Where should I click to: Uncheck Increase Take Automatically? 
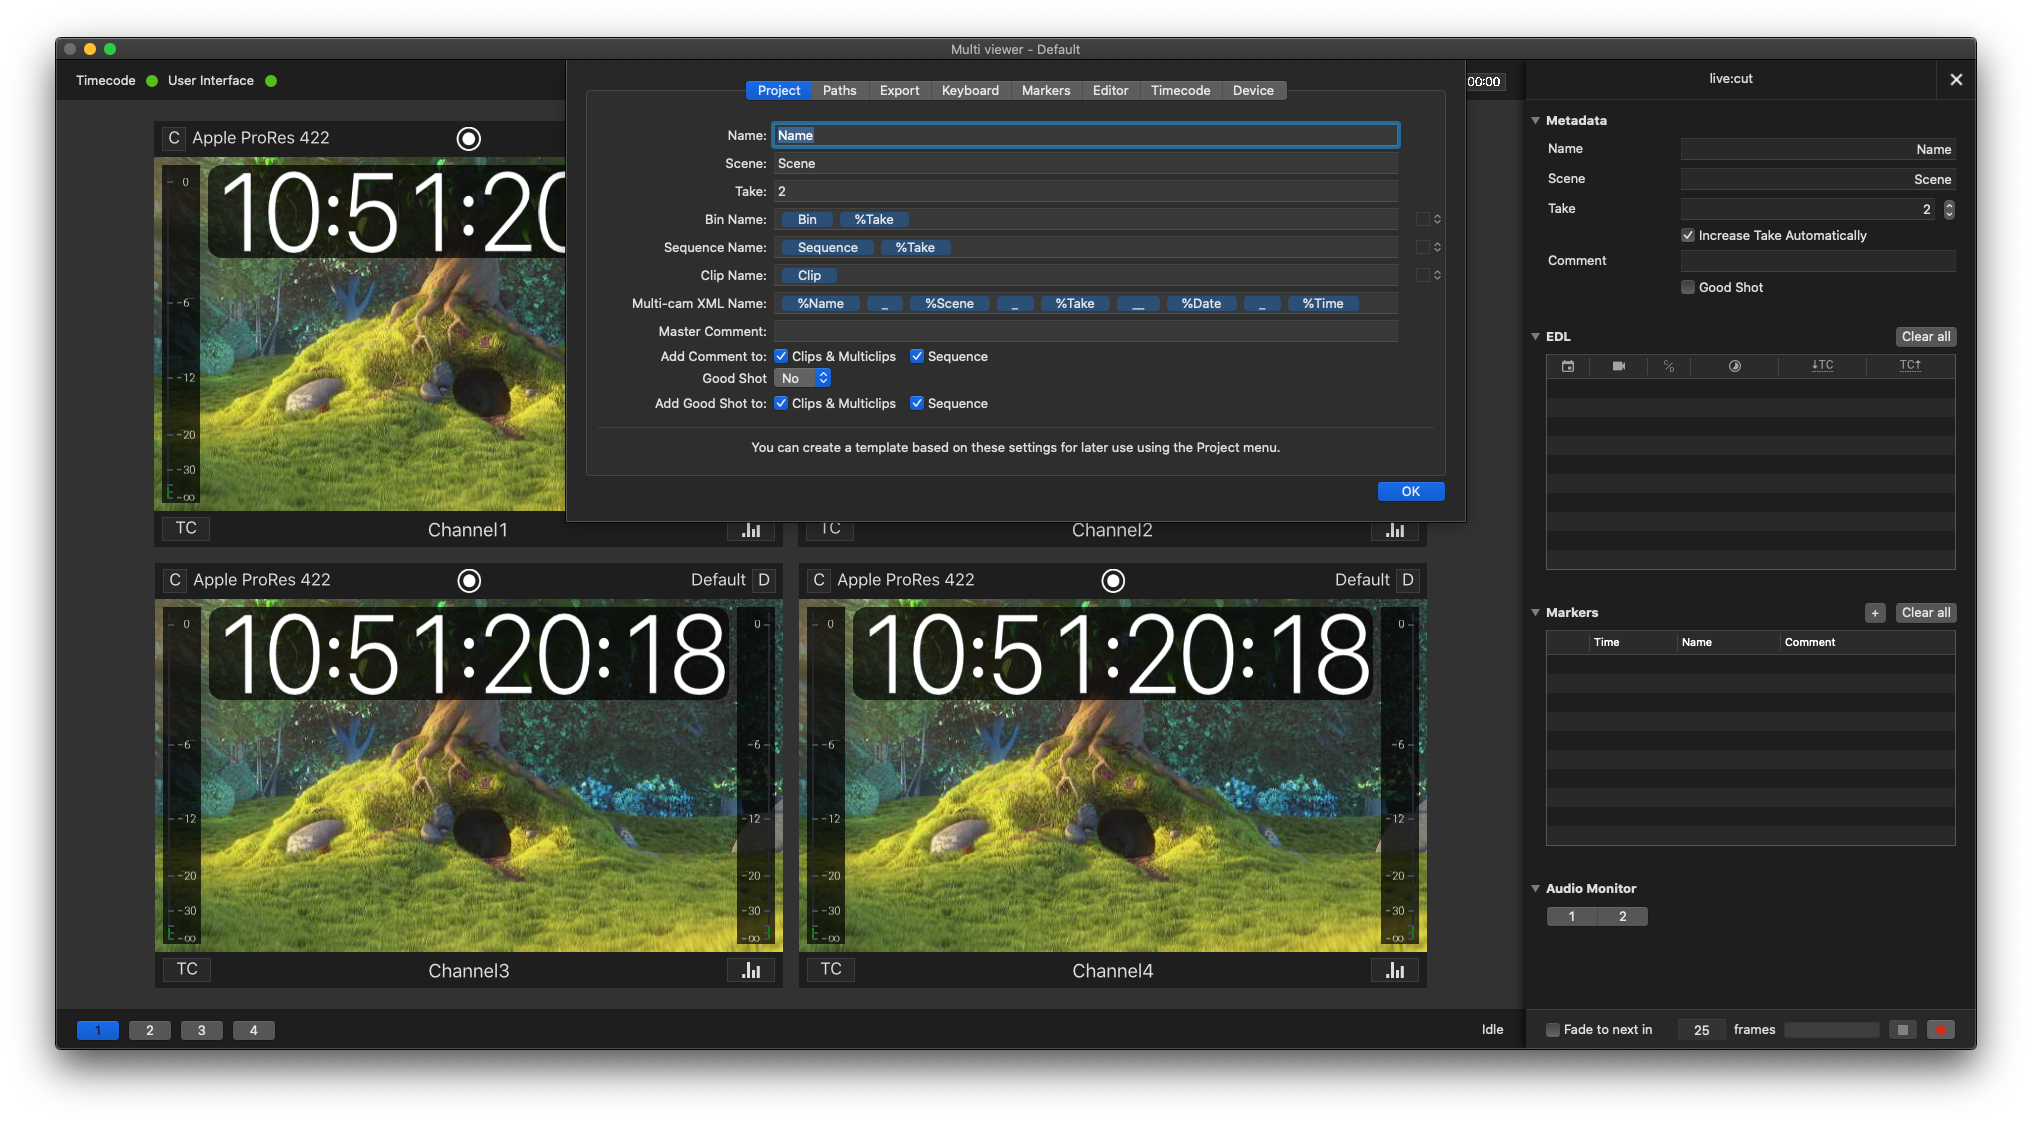pyautogui.click(x=1688, y=235)
